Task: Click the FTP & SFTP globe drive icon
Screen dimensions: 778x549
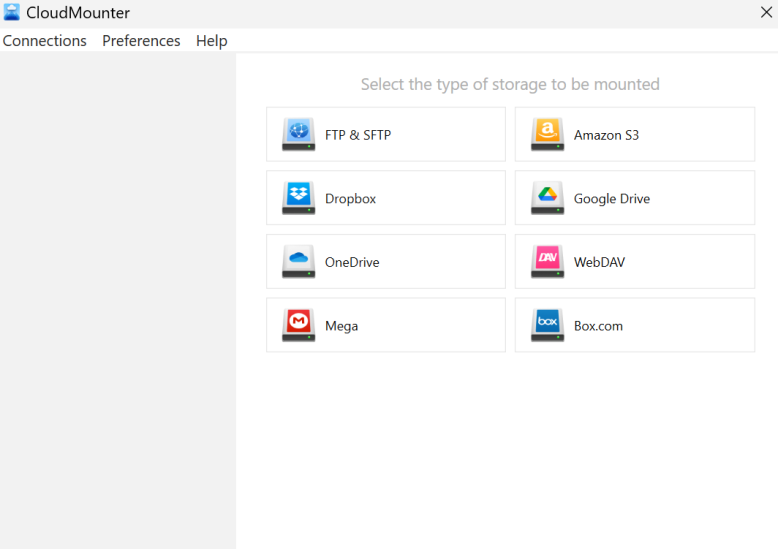Action: (x=298, y=134)
